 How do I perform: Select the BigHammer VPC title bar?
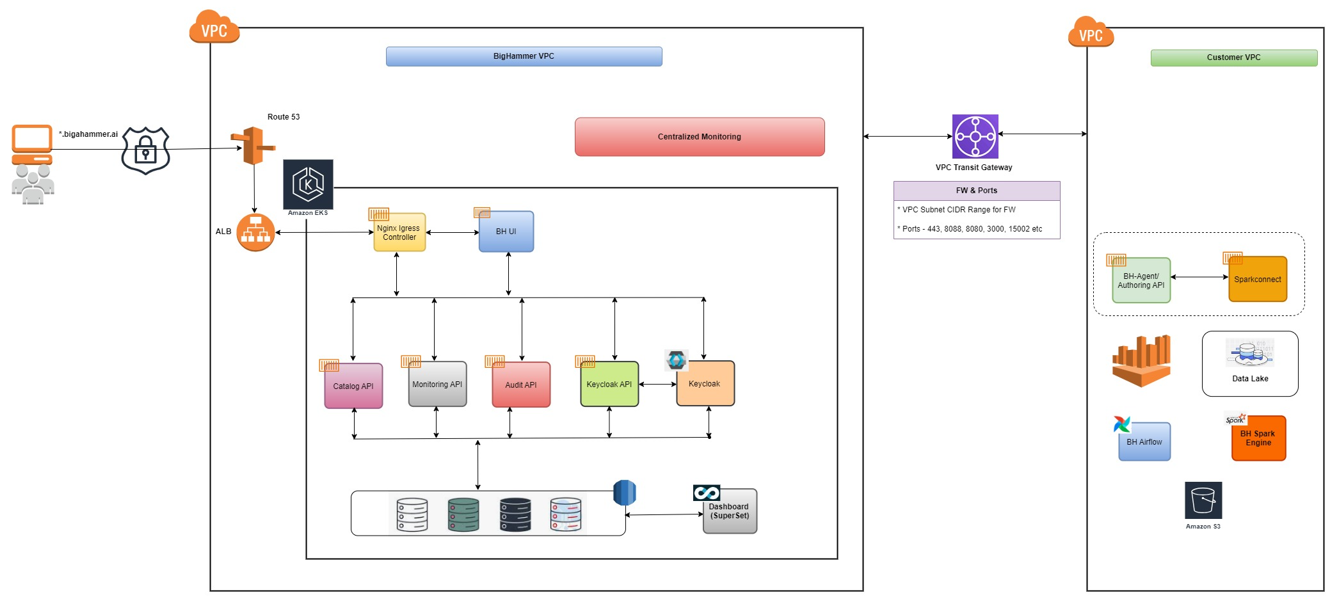click(x=524, y=56)
